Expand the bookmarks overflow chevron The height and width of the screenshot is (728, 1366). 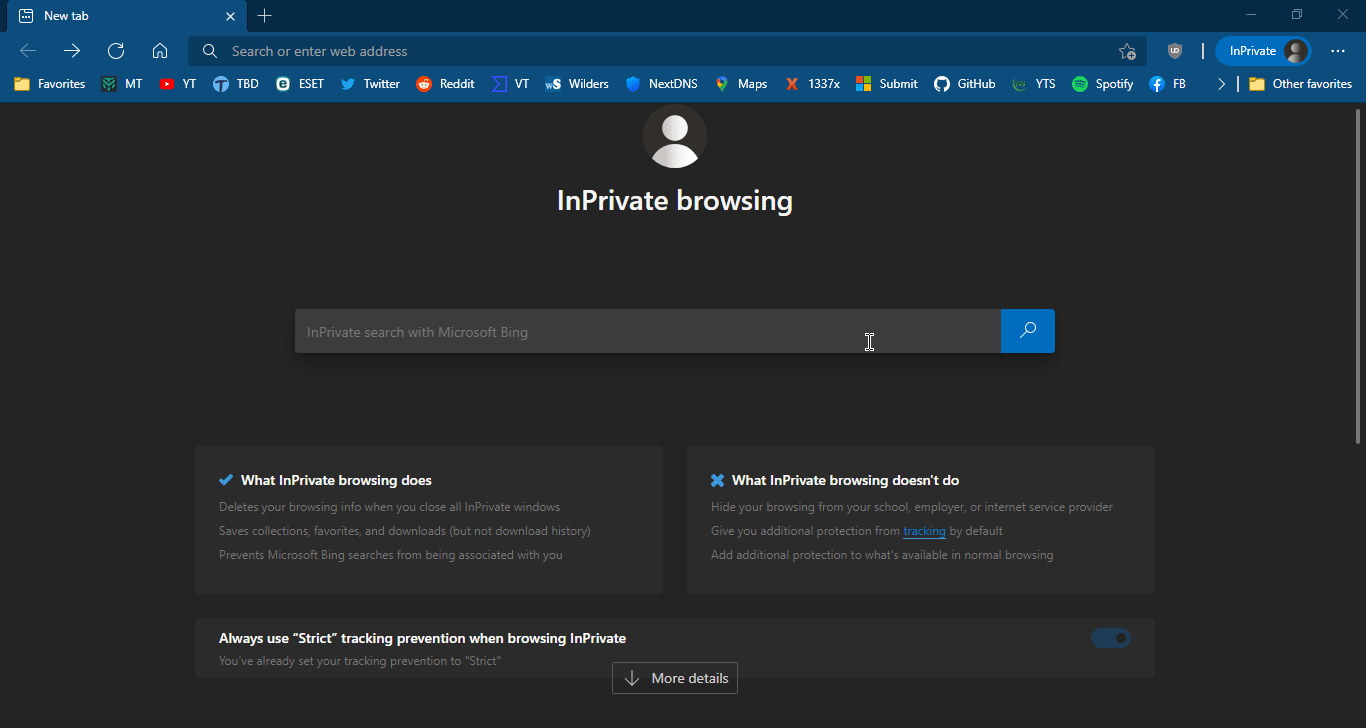[1221, 84]
